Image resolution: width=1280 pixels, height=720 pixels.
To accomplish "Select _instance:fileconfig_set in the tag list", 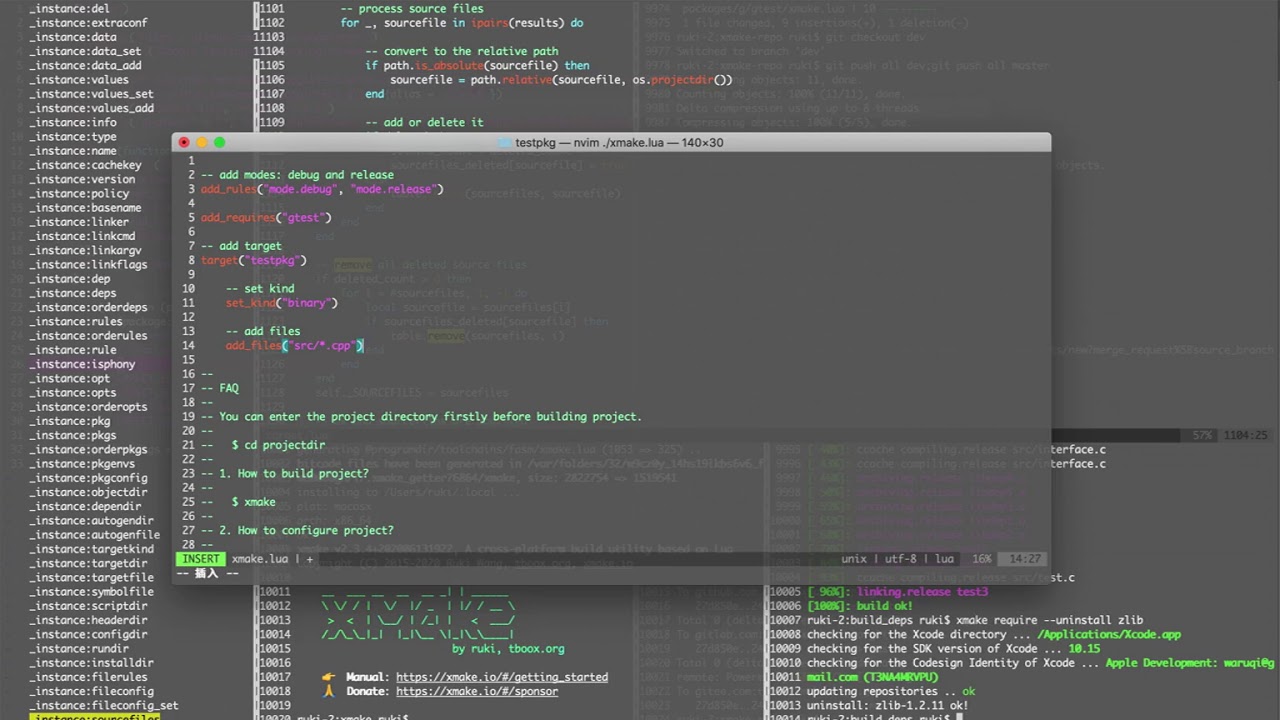I will point(104,706).
